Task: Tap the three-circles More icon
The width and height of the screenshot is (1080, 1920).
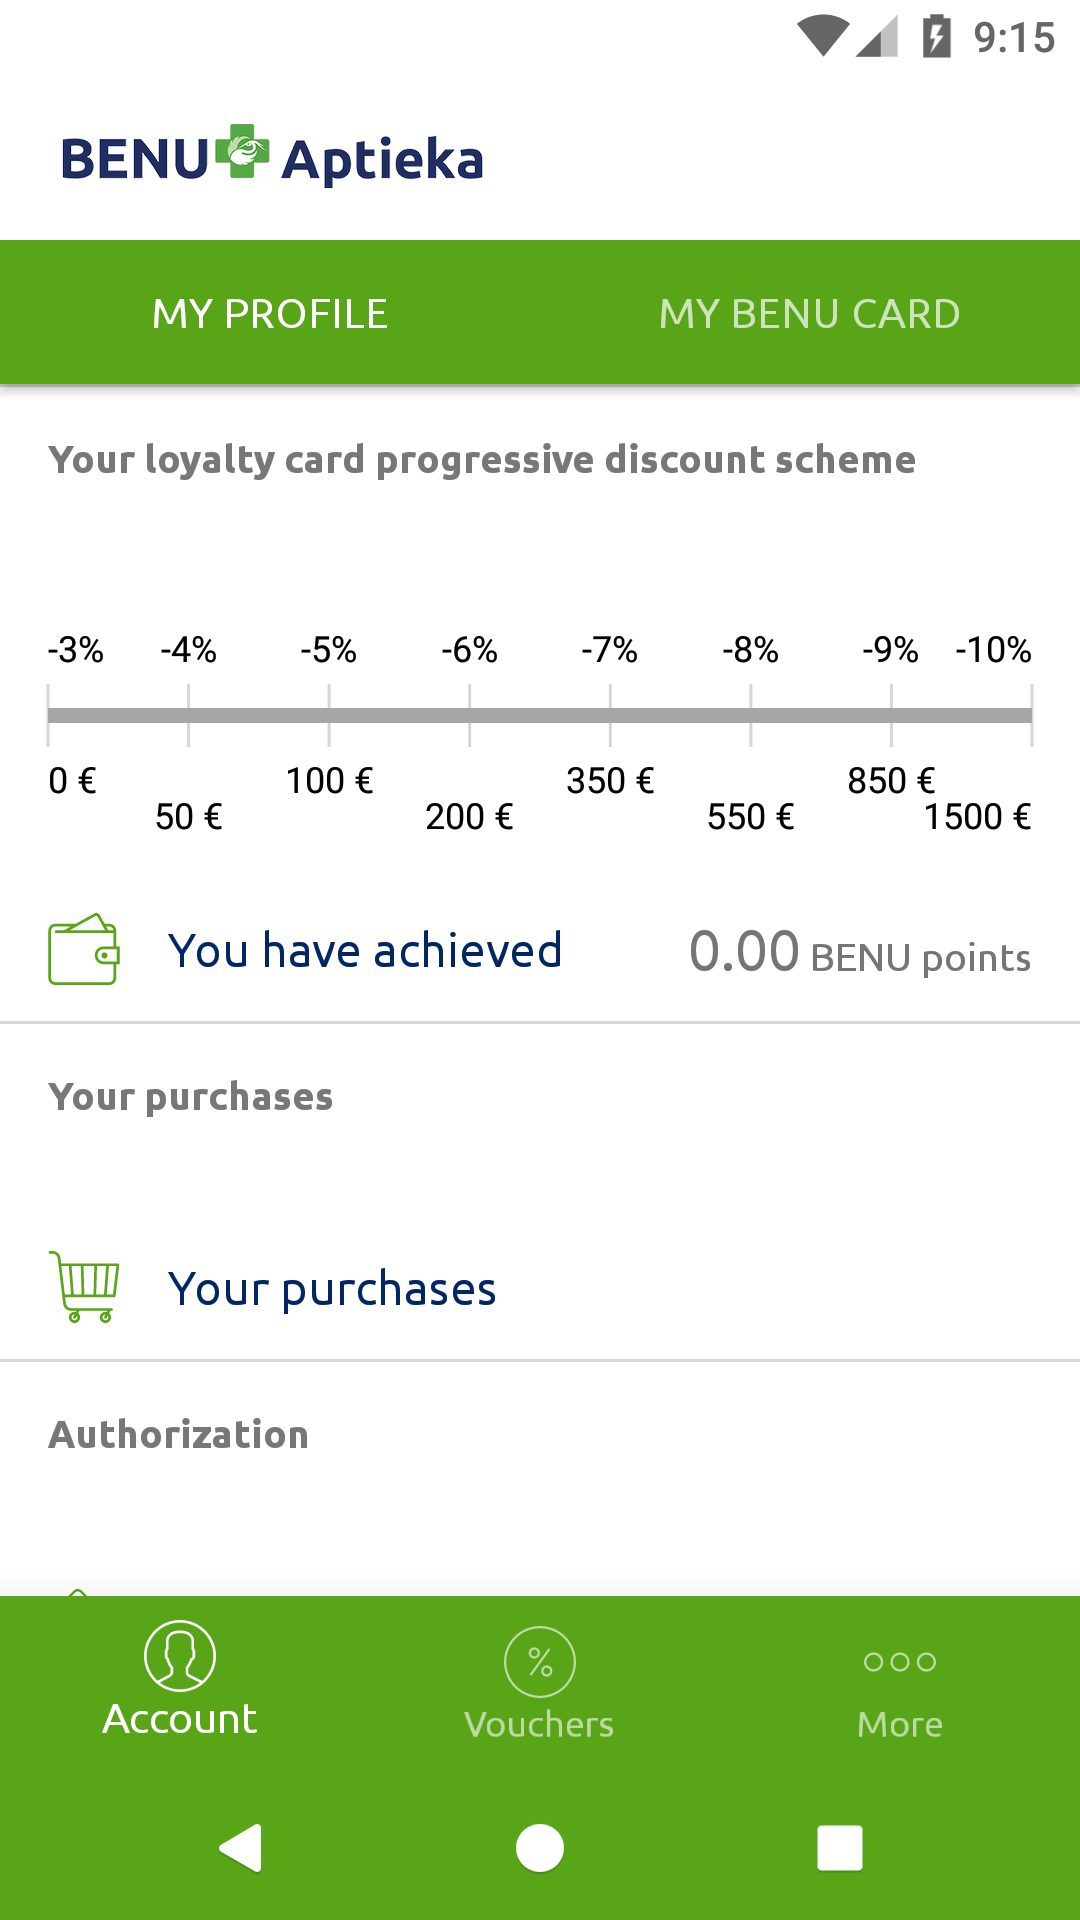Action: [900, 1662]
